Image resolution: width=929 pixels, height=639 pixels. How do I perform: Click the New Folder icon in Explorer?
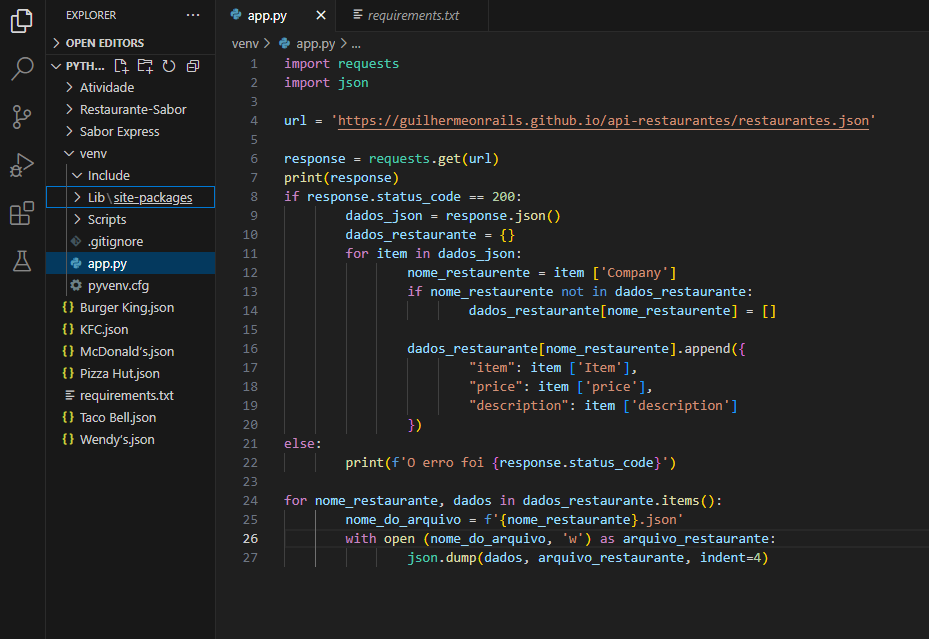pos(145,66)
